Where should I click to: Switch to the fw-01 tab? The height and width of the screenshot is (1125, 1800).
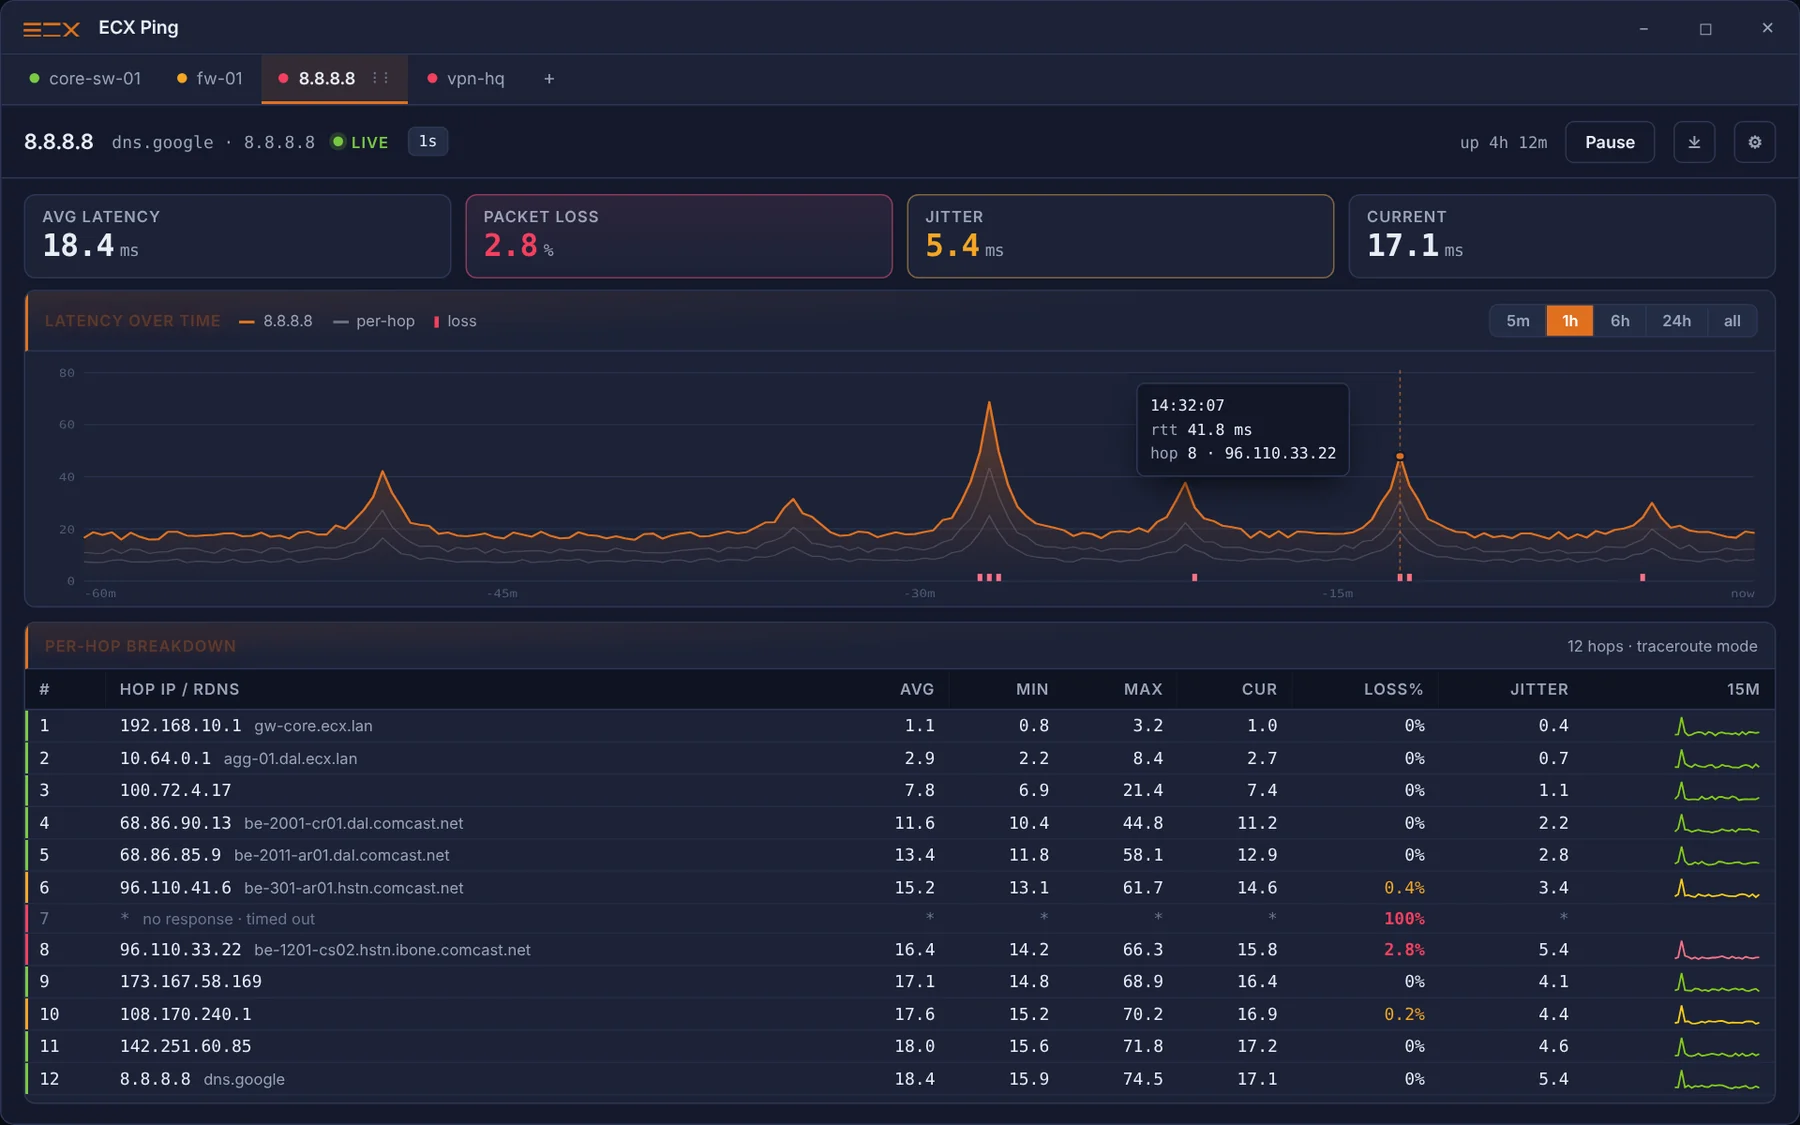pos(209,79)
